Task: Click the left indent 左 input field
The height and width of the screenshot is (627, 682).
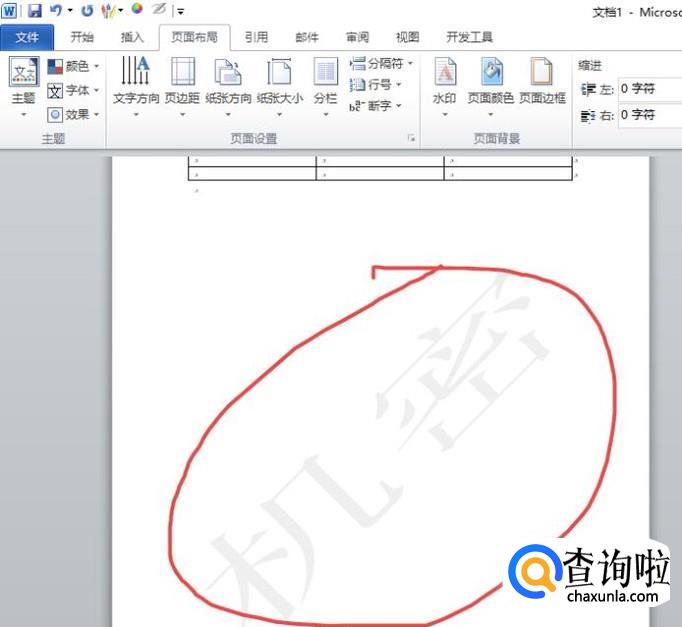Action: click(x=650, y=89)
